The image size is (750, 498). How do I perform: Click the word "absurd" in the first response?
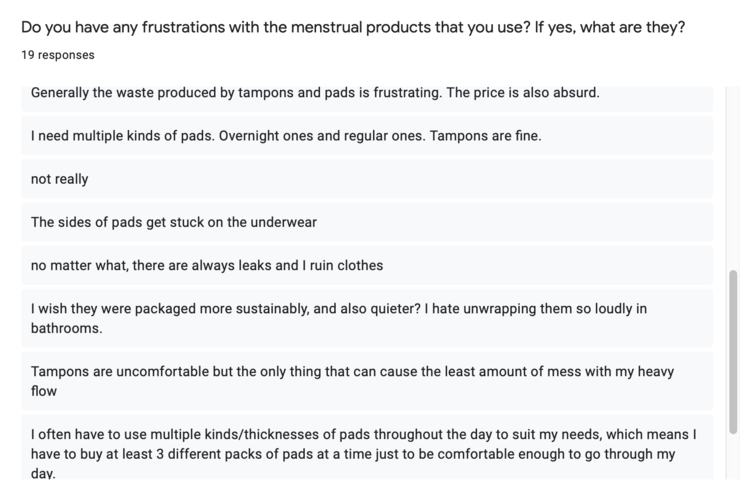point(573,93)
